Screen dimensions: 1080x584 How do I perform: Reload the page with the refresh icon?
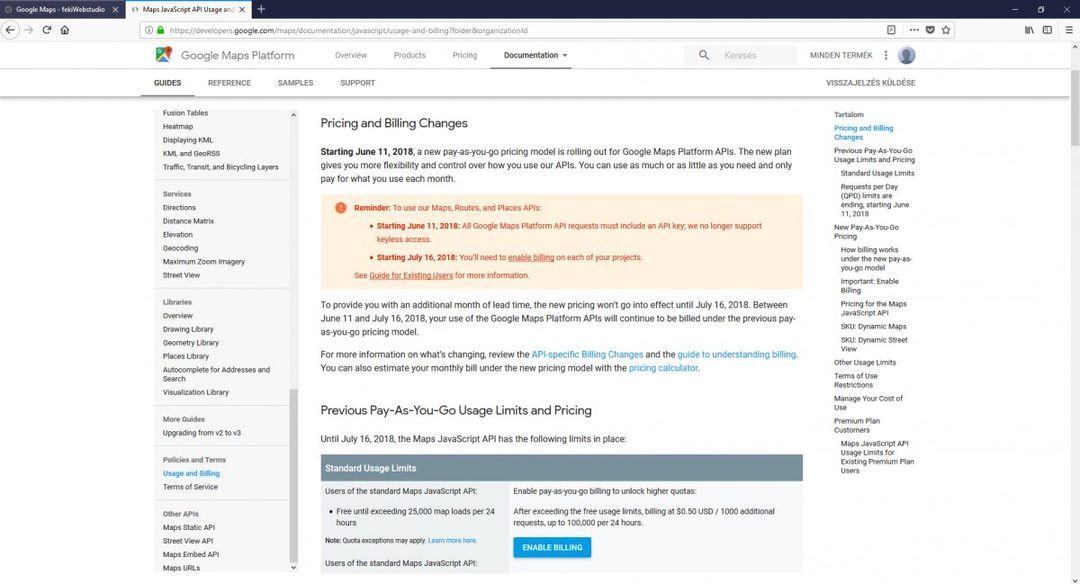click(x=47, y=30)
